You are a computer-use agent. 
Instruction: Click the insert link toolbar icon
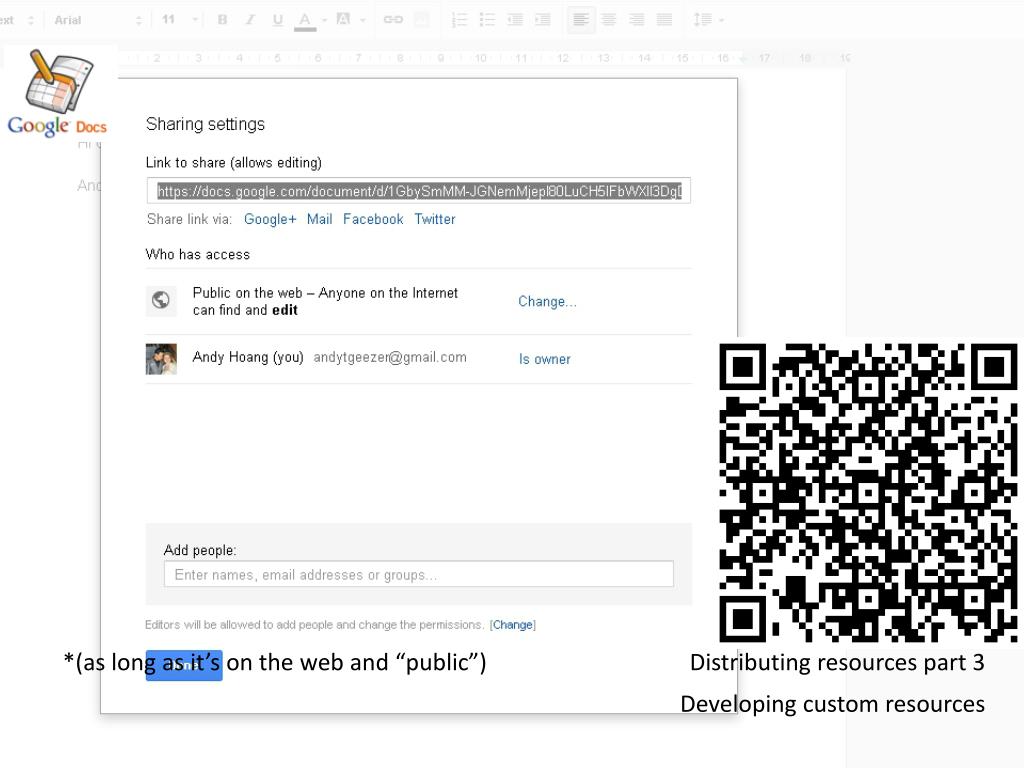point(392,20)
